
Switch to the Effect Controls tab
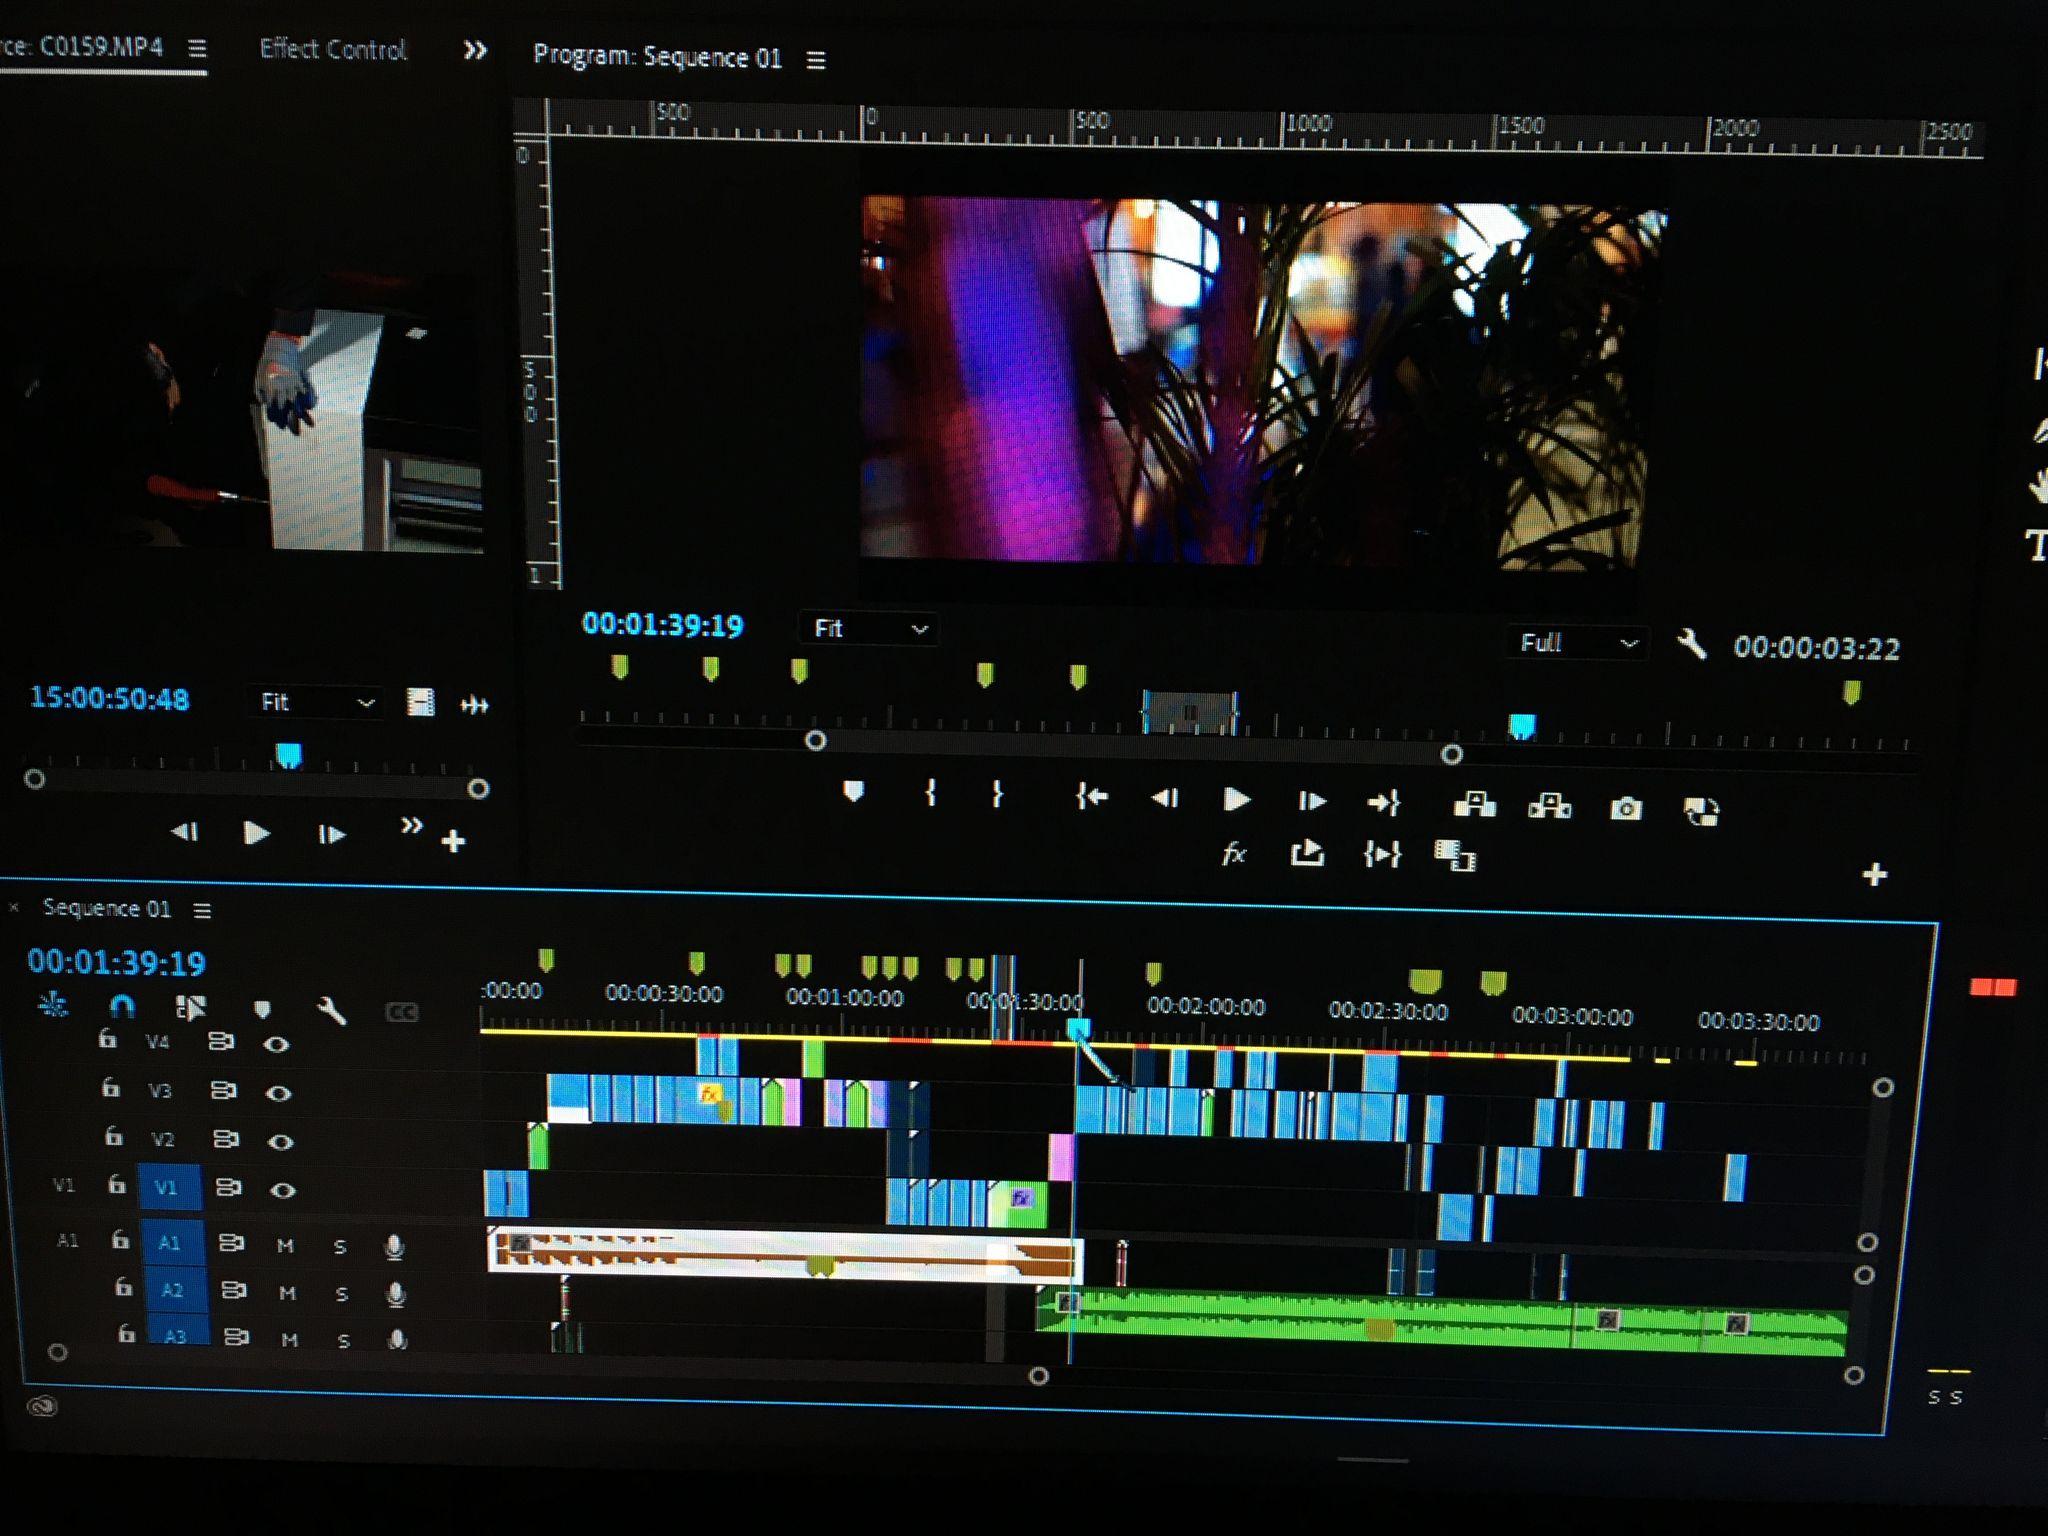[x=333, y=49]
